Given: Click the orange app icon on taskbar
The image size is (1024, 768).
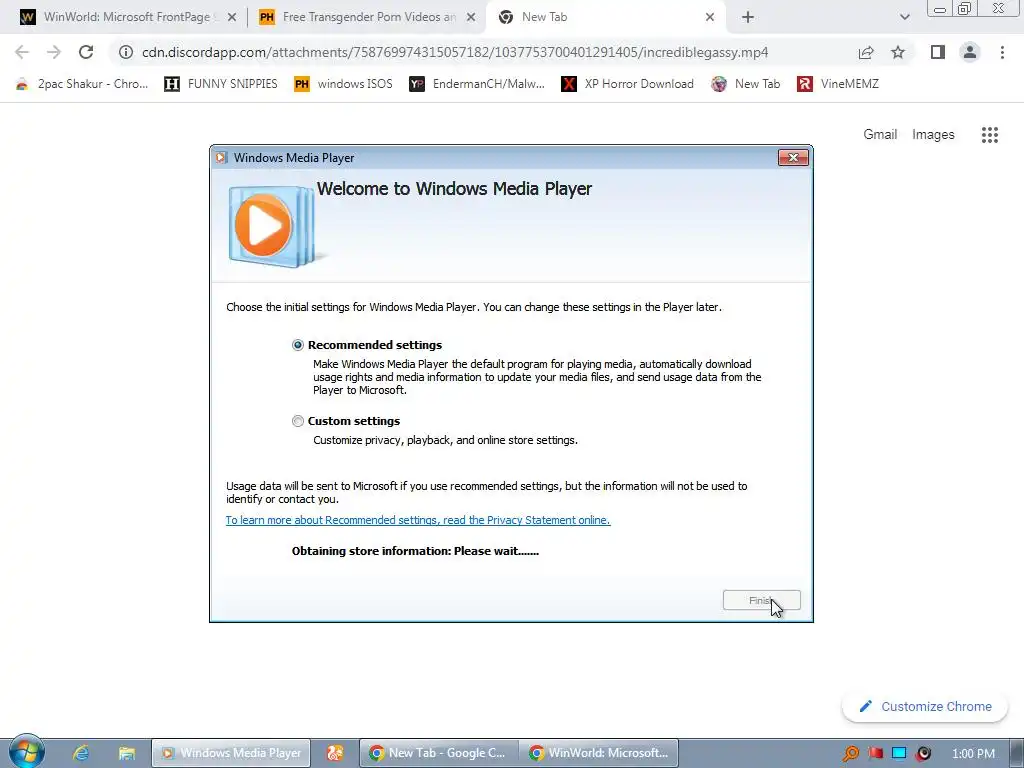Looking at the screenshot, I should [334, 753].
